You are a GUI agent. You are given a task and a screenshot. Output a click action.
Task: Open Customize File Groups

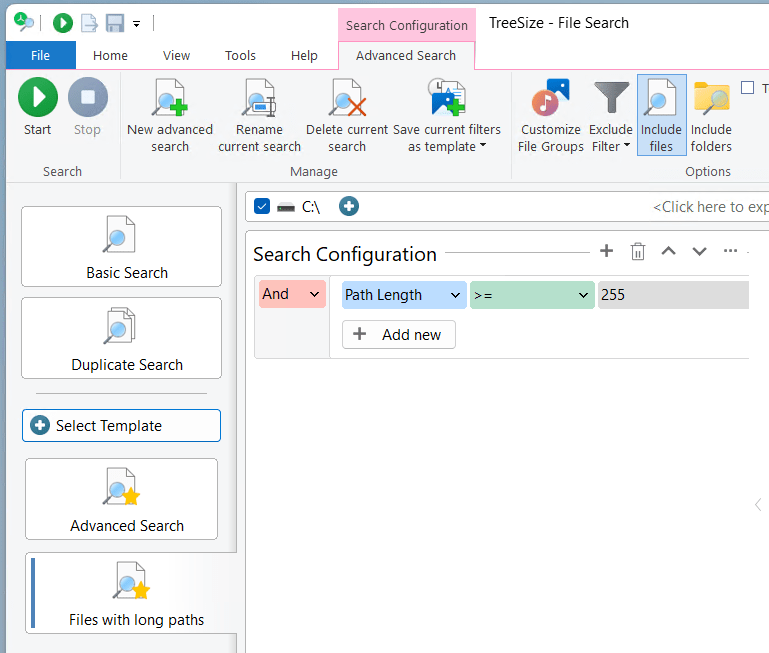tap(550, 99)
